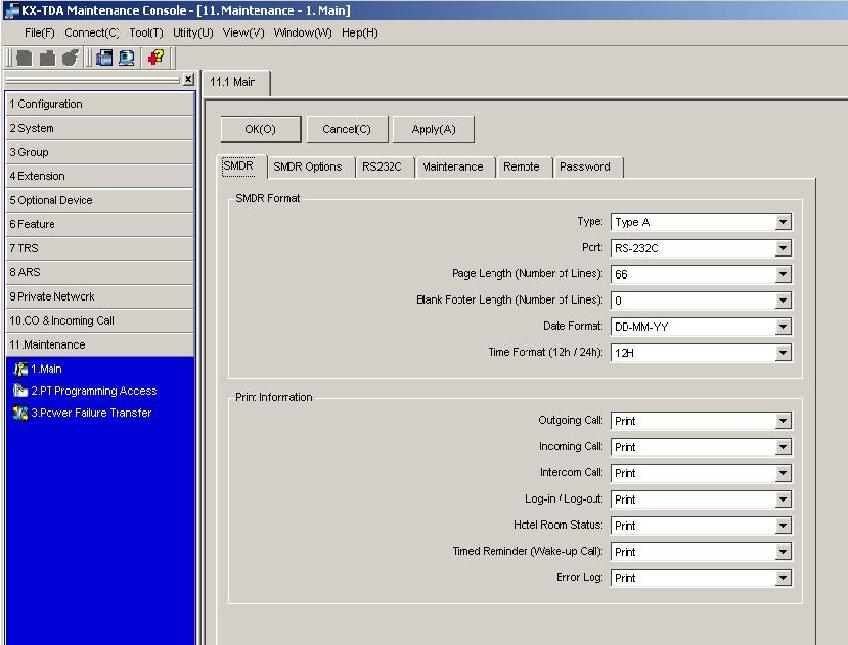
Task: Expand the Log-in / Log-out dropdown
Action: 782,499
